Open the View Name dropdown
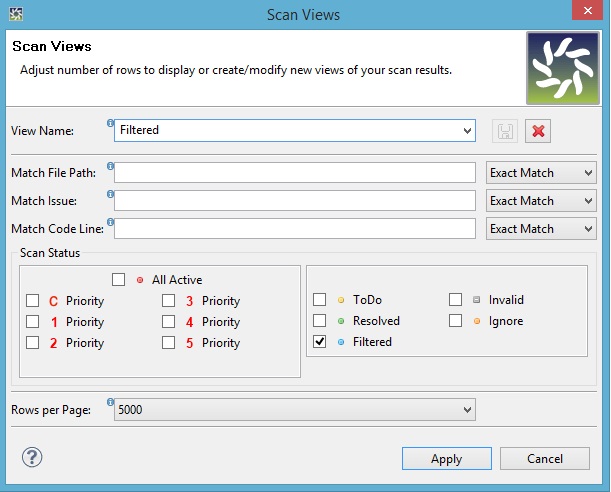611x492 pixels. coord(468,131)
